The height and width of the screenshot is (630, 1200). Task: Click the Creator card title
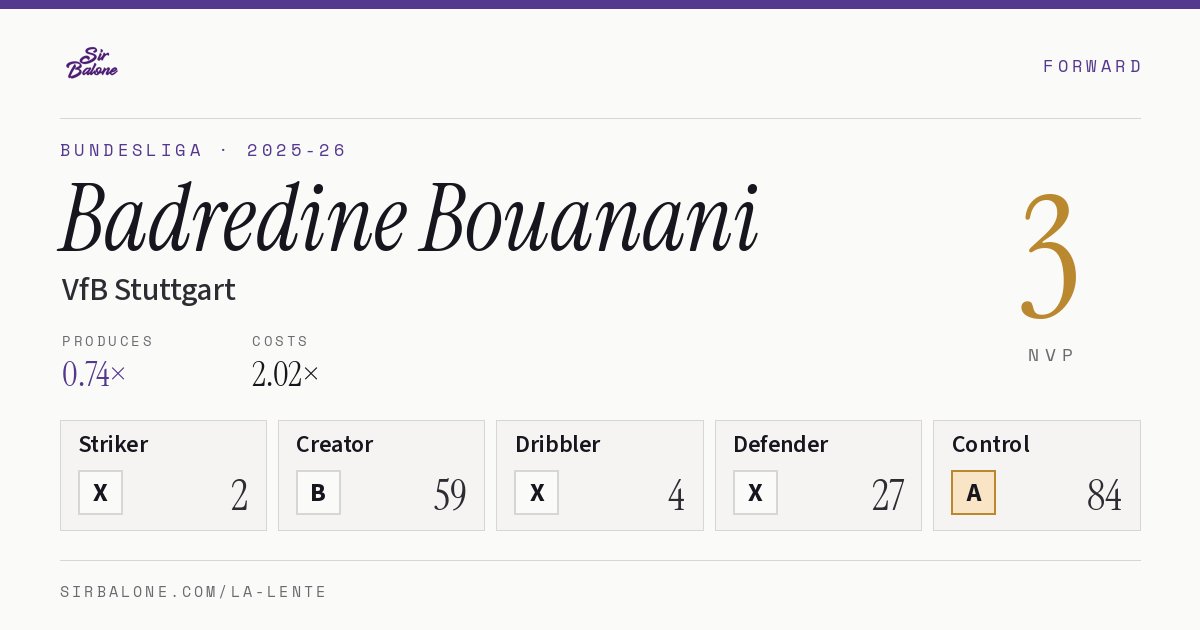tap(335, 444)
